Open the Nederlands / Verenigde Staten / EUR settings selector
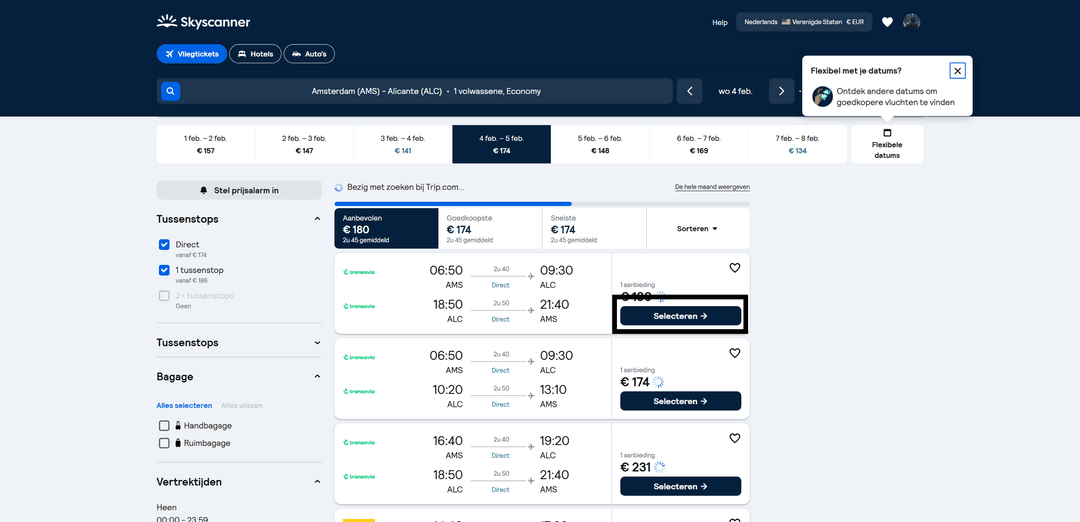Screen dimensions: 1080x522 804,22
